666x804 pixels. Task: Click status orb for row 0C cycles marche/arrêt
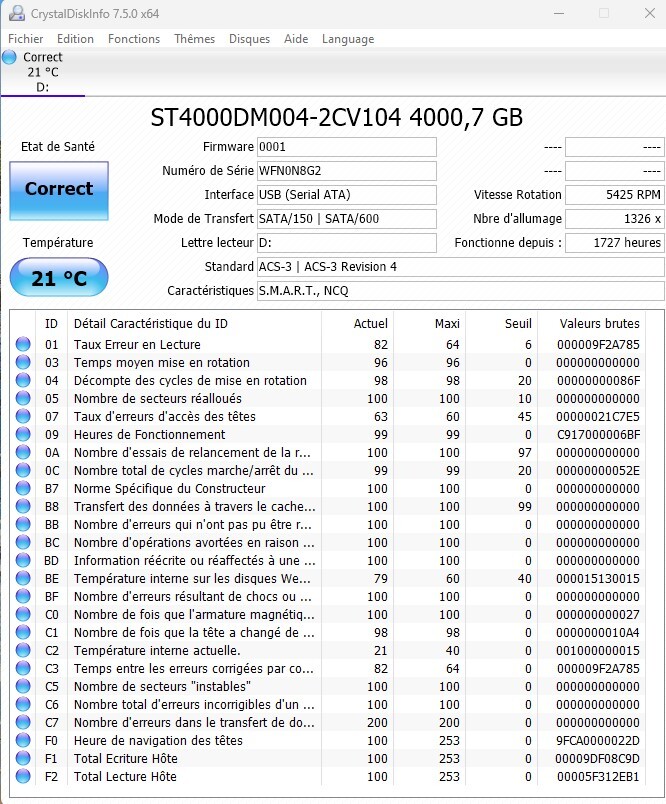click(x=23, y=470)
